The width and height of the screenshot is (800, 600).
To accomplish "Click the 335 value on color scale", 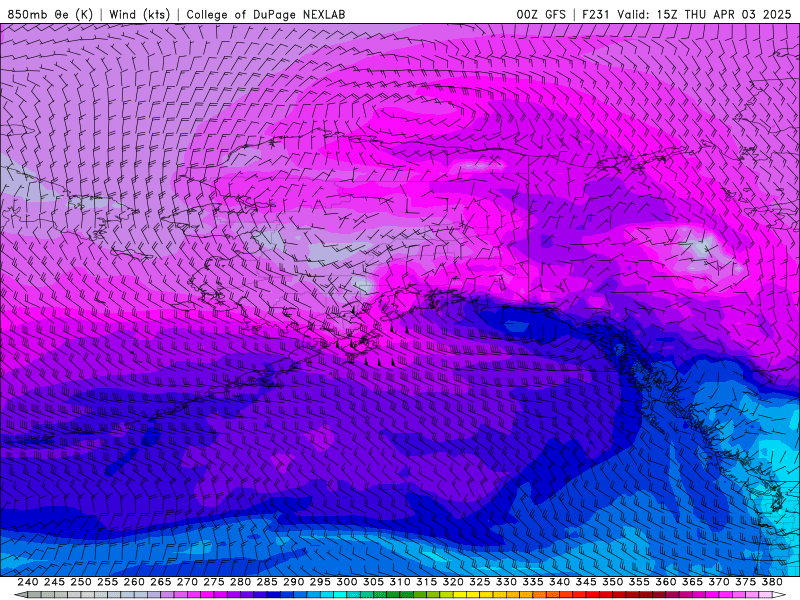I will click(x=533, y=582).
